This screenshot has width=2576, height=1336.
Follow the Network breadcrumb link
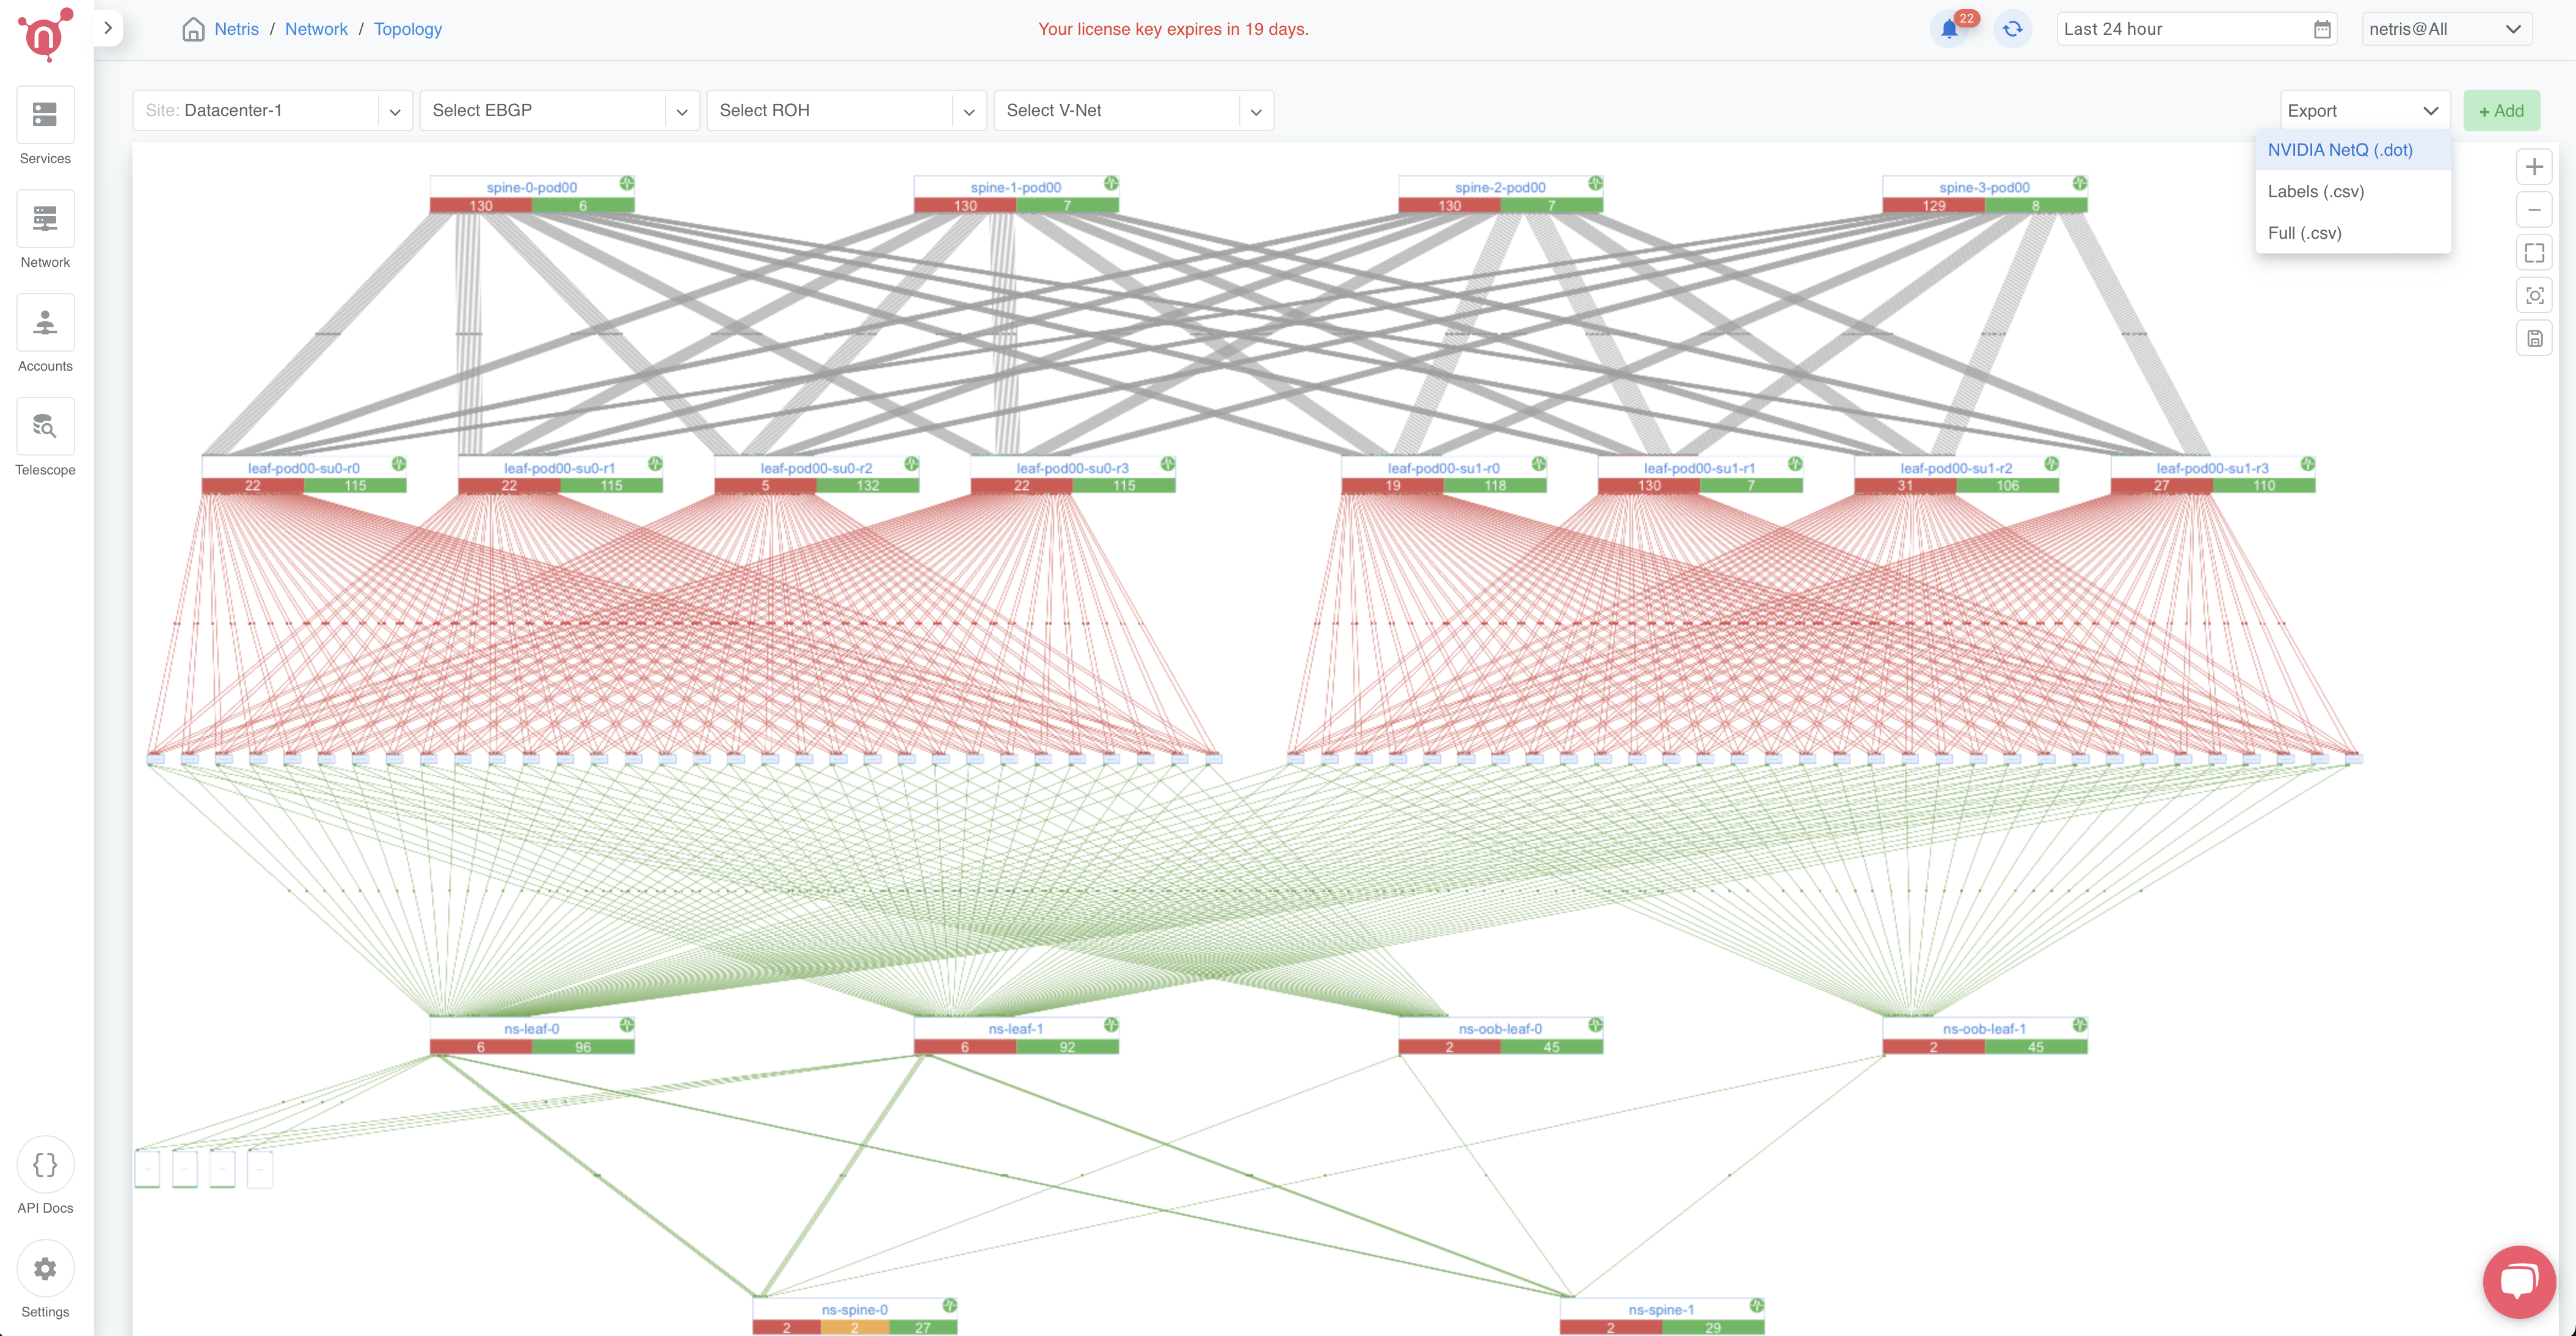click(x=316, y=29)
